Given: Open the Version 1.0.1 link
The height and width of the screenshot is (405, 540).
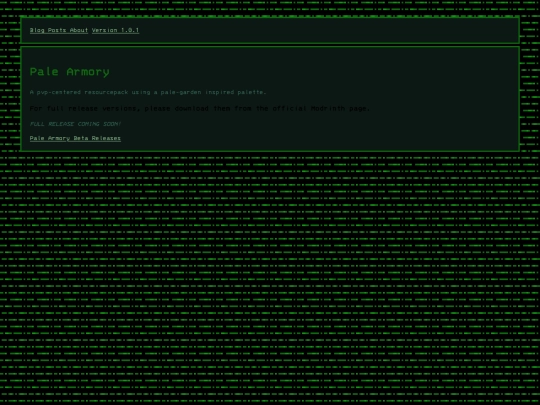Looking at the screenshot, I should pyautogui.click(x=115, y=30).
